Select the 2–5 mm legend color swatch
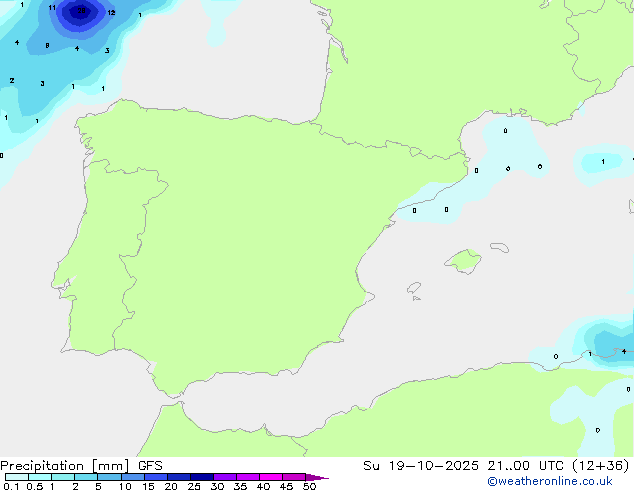Screen dimensions: 634x490 point(86,477)
